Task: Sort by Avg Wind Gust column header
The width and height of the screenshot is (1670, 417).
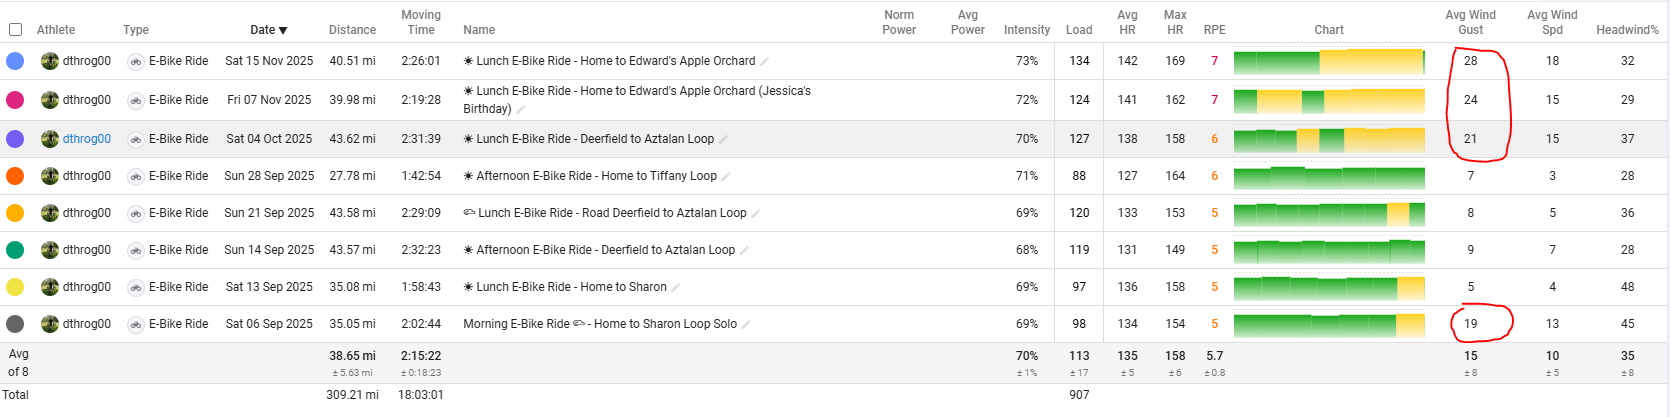Action: [x=1470, y=22]
